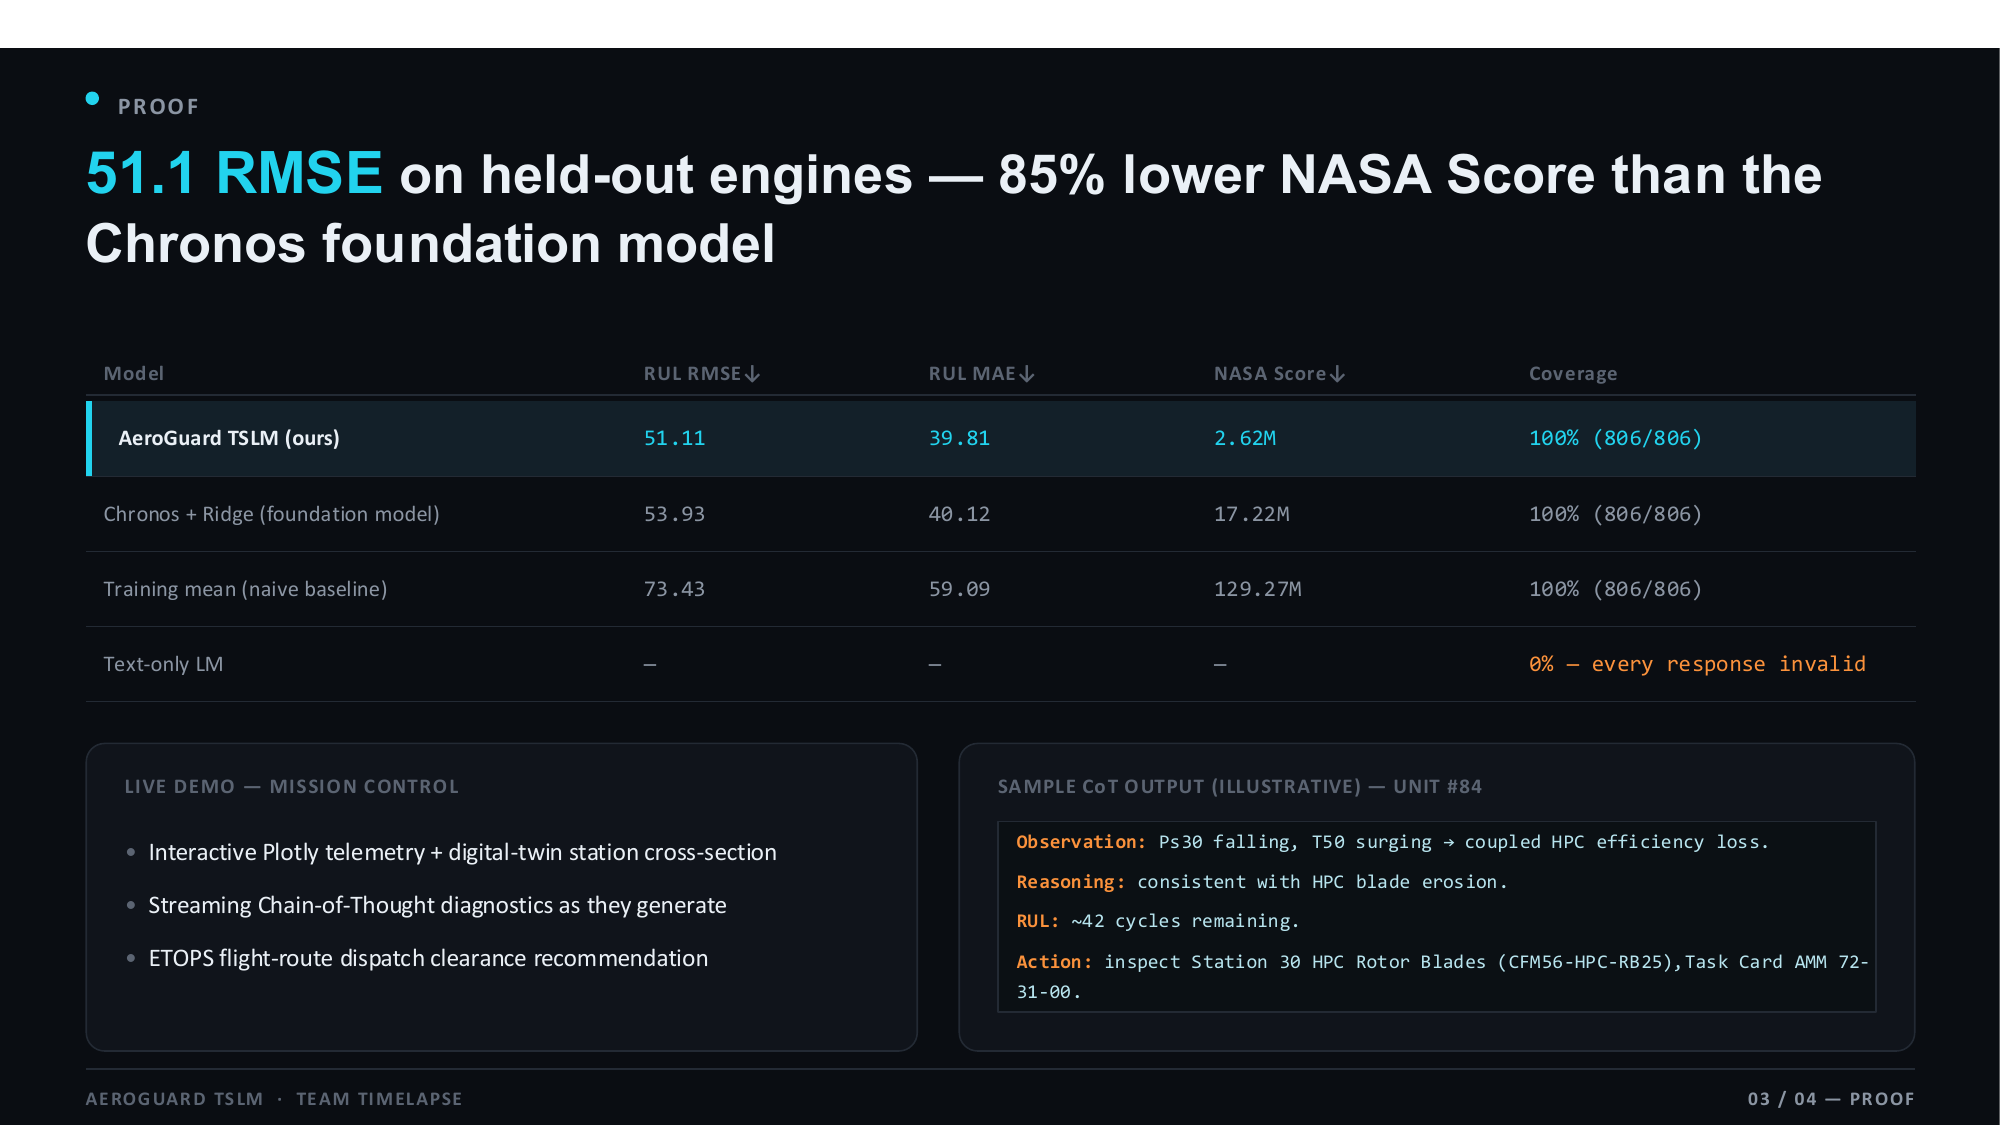The image size is (2000, 1125).
Task: Click the Reasoning line about blade erosion
Action: click(1261, 882)
